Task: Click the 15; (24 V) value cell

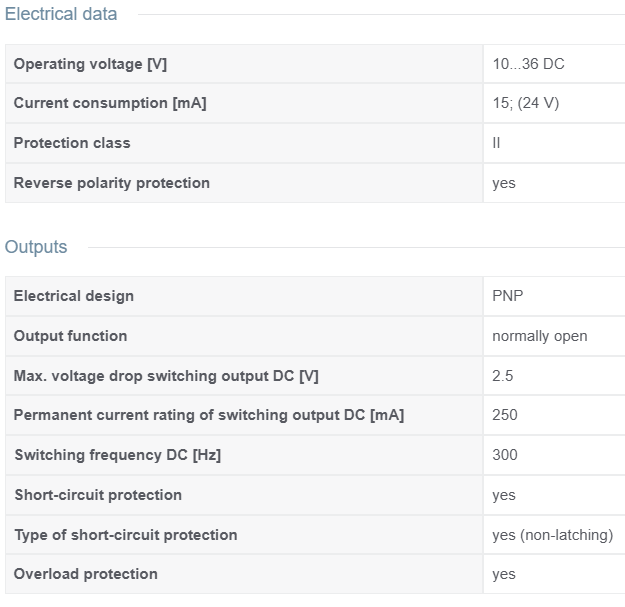Action: coord(525,103)
